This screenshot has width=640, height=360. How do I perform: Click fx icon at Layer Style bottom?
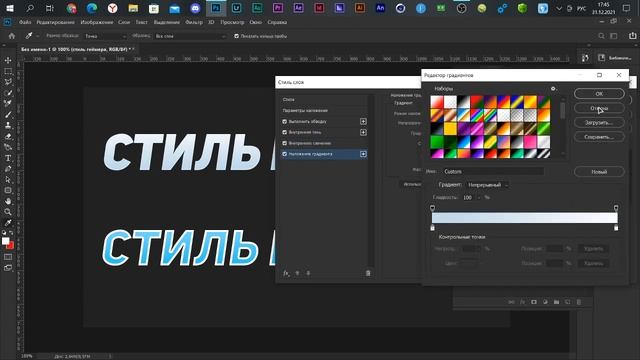[x=286, y=273]
